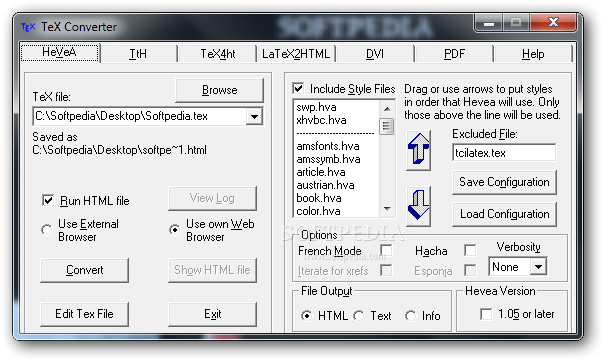Enable the Hacha checkbox

click(x=470, y=250)
